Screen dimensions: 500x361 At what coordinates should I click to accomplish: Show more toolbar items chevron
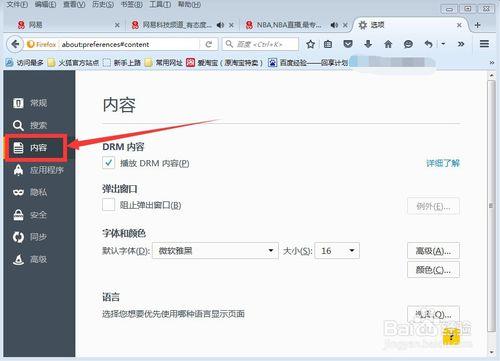pyautogui.click(x=461, y=44)
